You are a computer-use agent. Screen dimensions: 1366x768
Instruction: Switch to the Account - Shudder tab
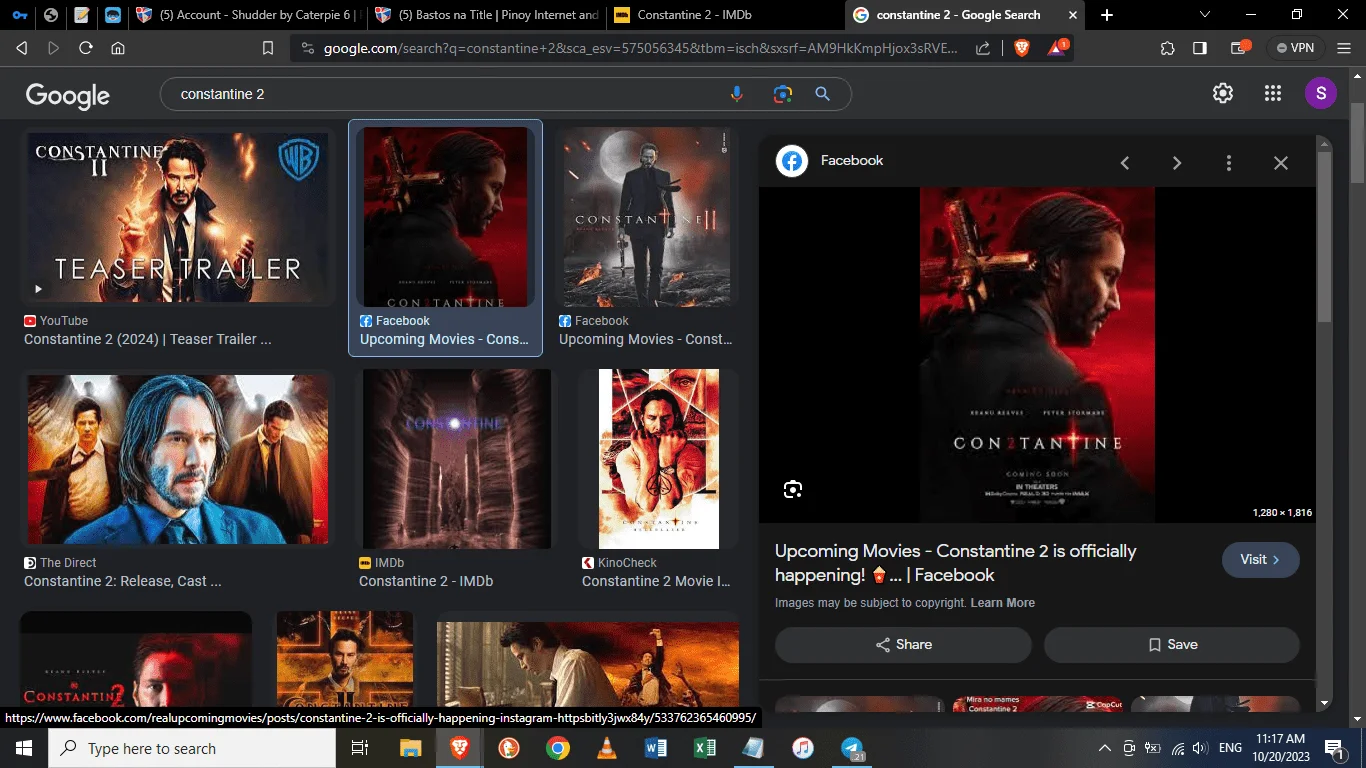tap(248, 15)
